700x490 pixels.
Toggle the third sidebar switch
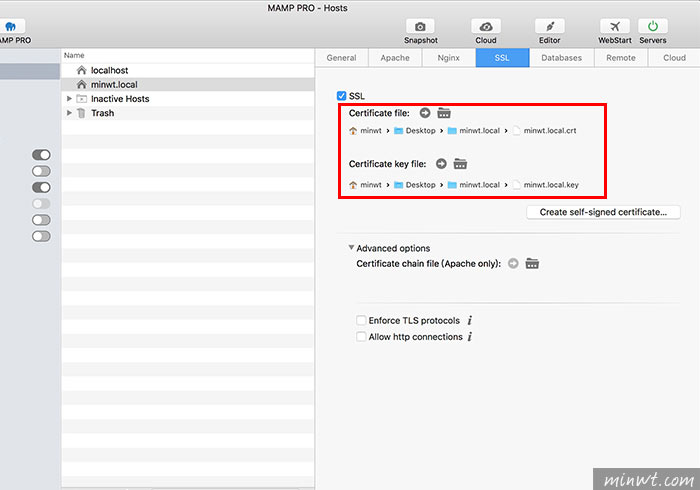(41, 187)
